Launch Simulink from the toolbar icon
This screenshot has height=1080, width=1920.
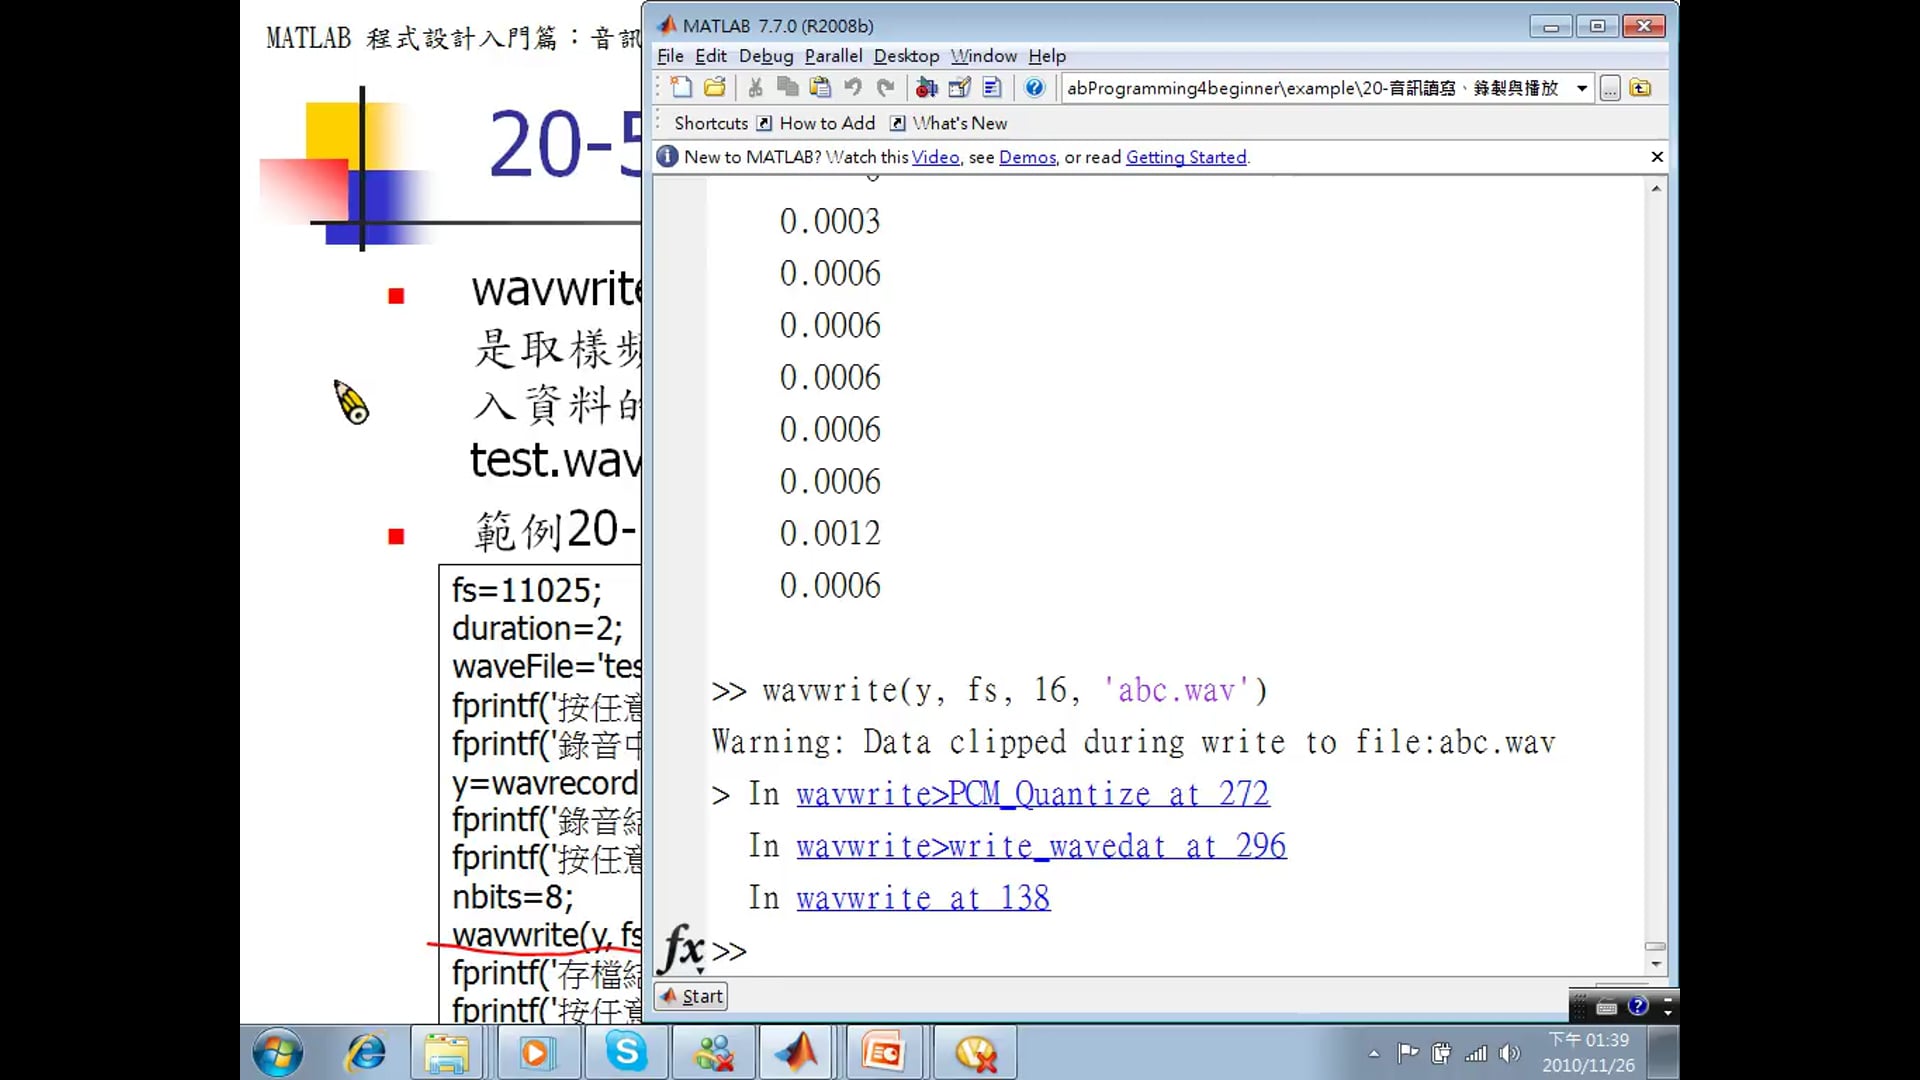pyautogui.click(x=926, y=88)
